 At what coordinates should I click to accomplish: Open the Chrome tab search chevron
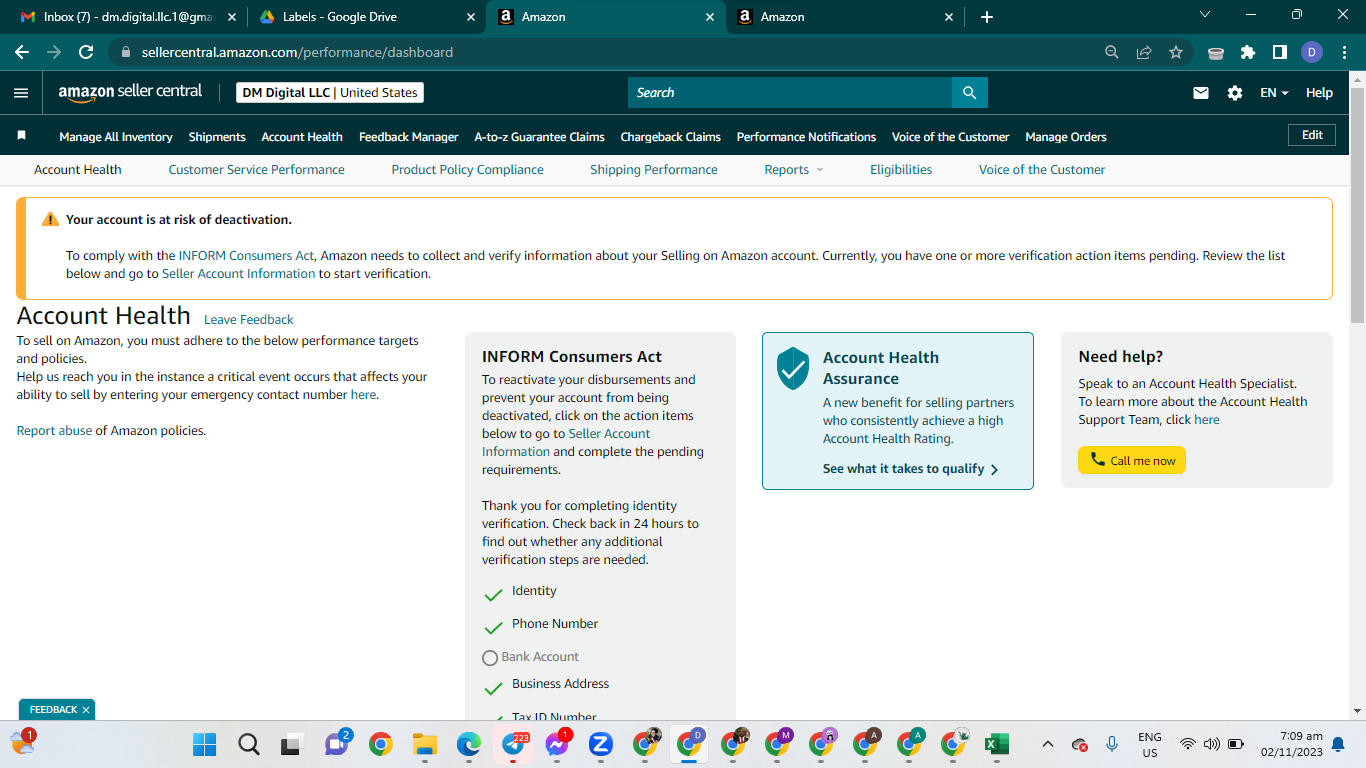(x=1205, y=15)
